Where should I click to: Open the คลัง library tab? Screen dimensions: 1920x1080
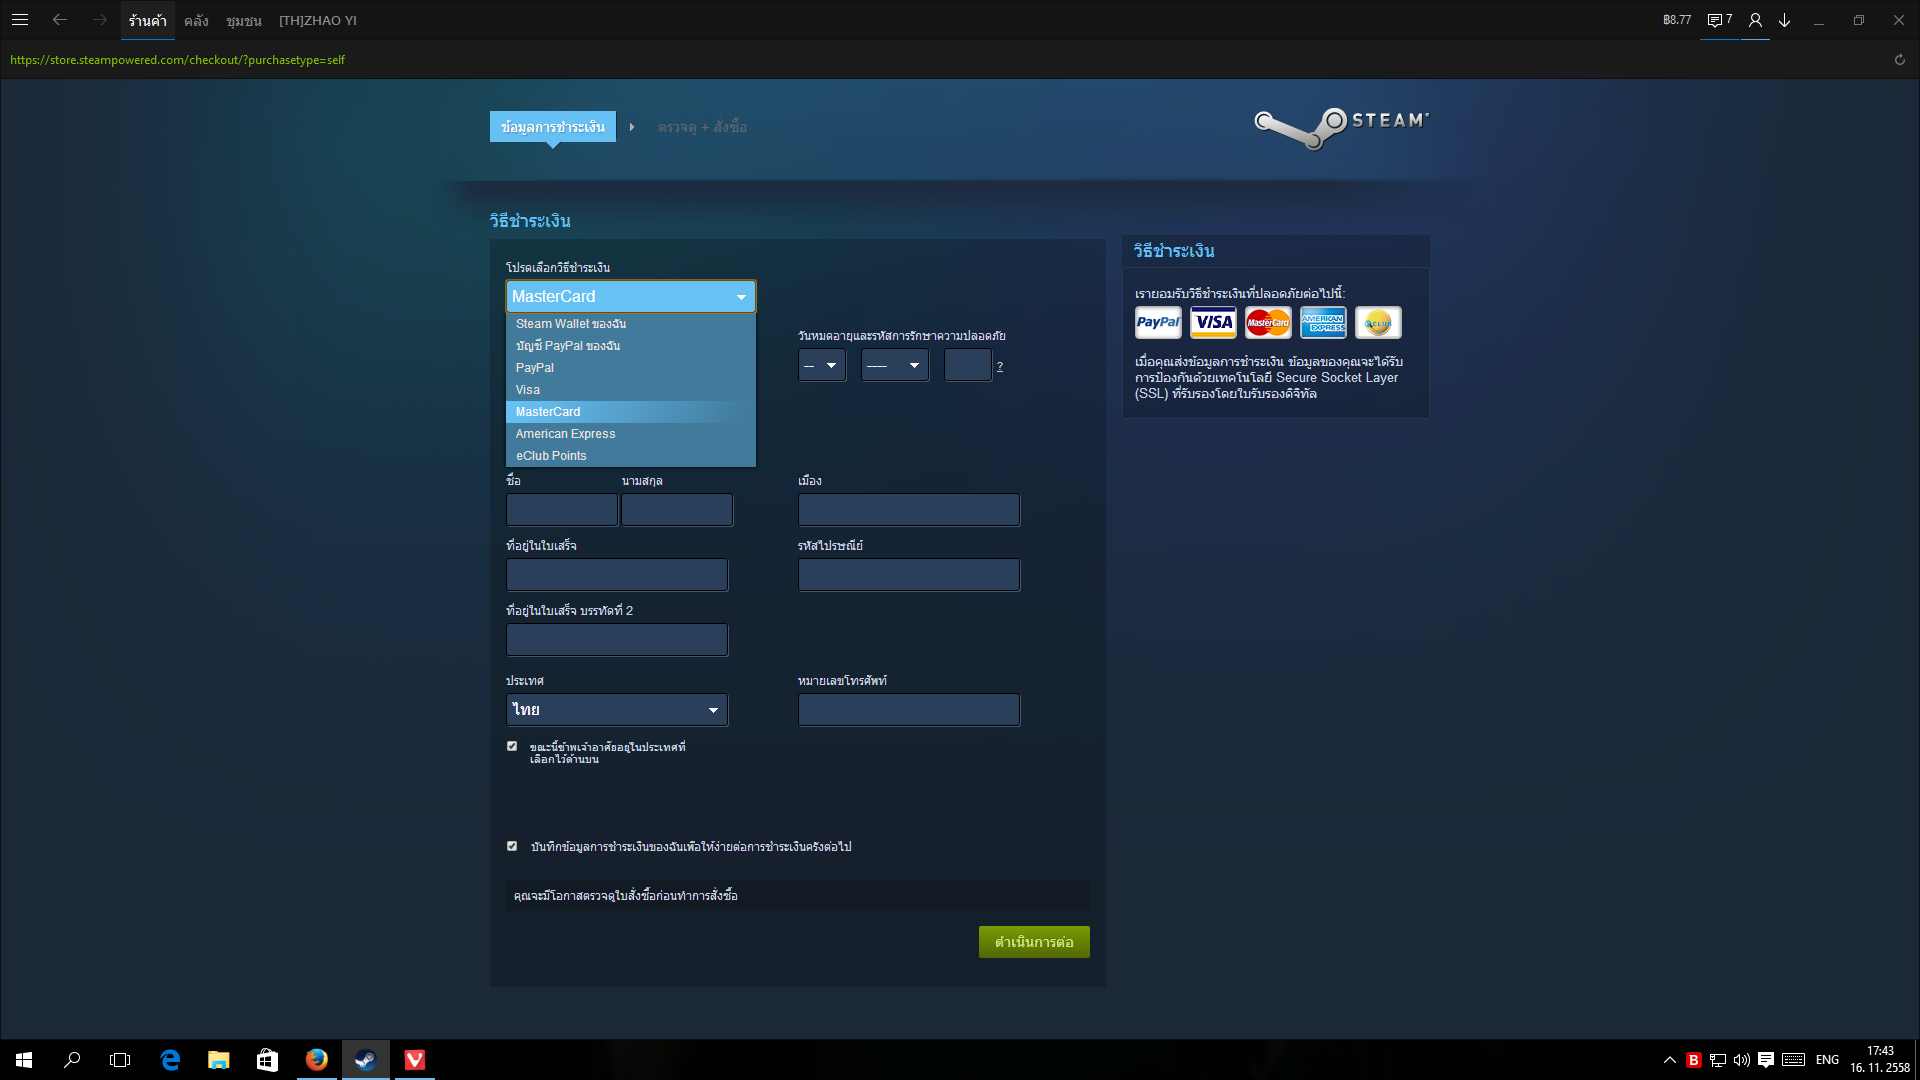(x=196, y=20)
